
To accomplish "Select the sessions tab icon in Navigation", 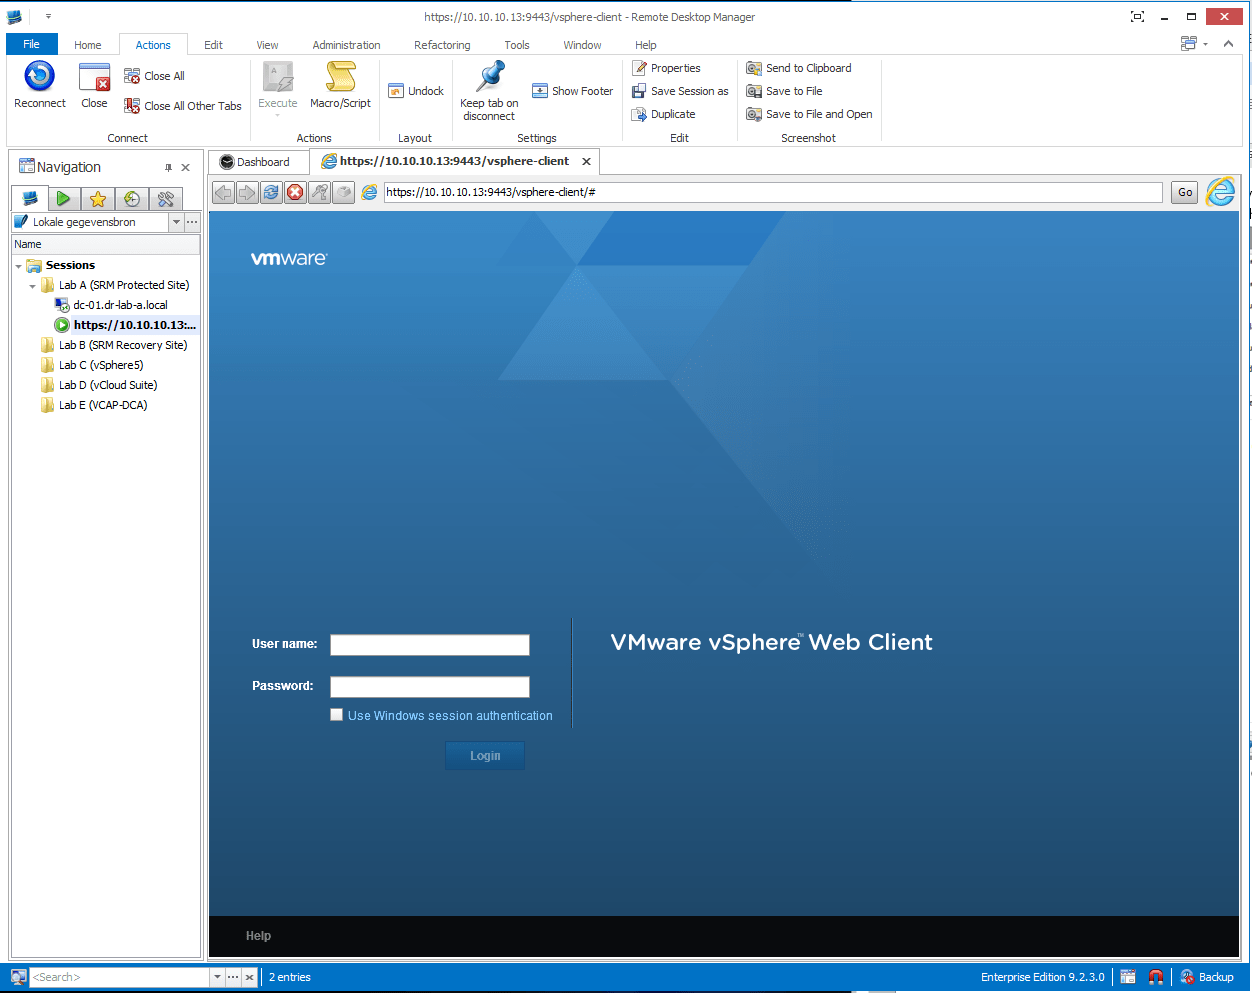I will 29,198.
